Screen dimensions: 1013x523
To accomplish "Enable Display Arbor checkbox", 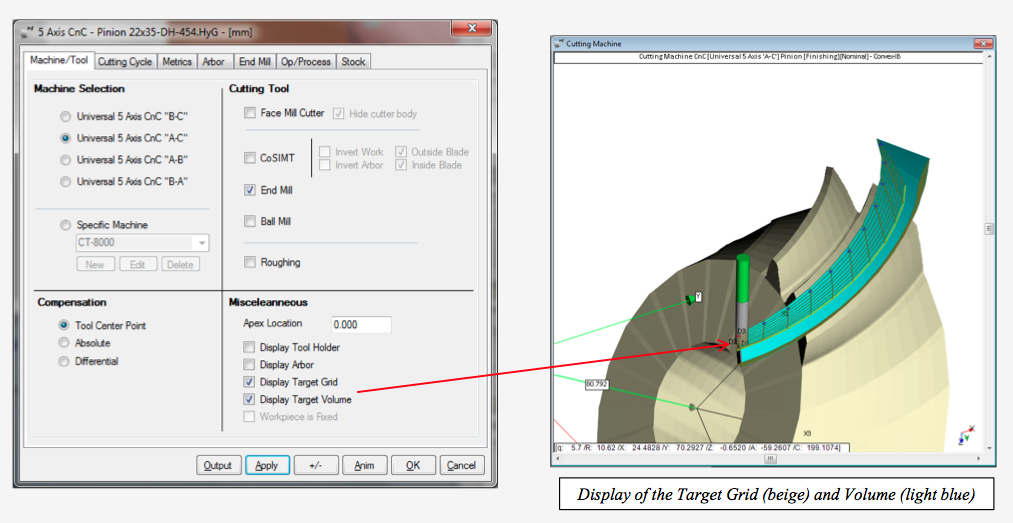I will [x=249, y=365].
